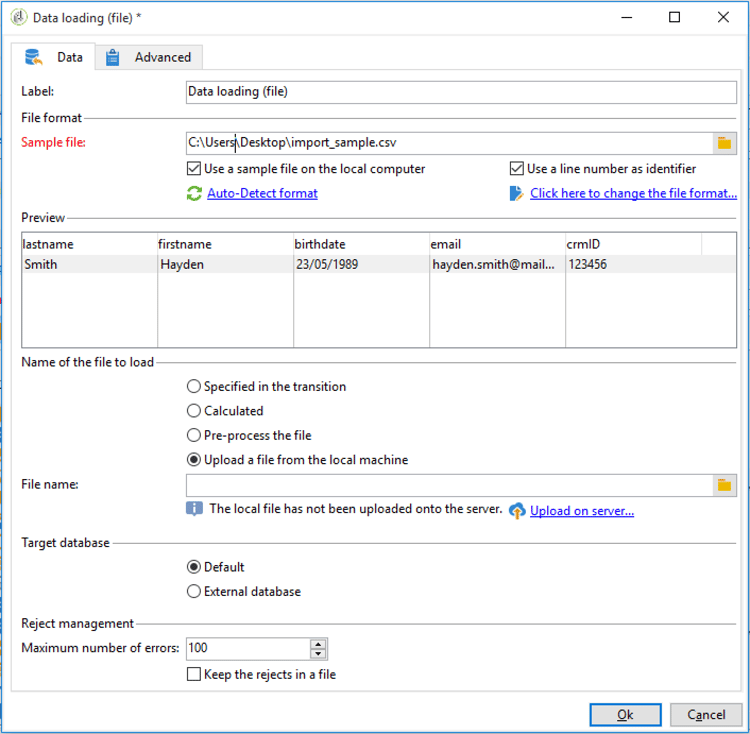Click the 'lastname' column header
Screen dimensions: 750x734
[x=89, y=244]
